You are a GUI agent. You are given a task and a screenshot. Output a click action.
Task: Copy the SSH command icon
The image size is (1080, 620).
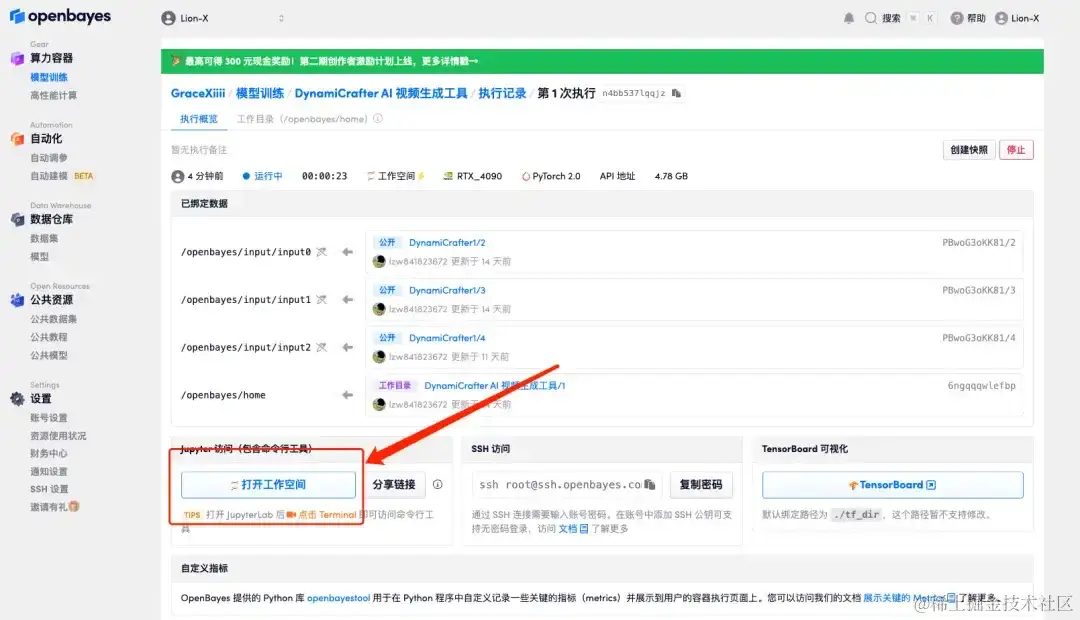click(650, 484)
